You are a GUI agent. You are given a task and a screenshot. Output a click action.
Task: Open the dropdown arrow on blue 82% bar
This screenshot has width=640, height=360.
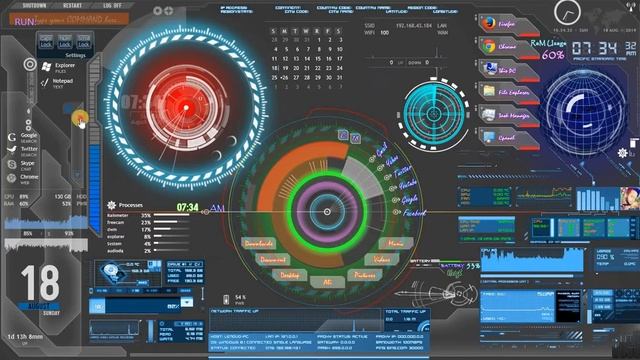tap(187, 302)
